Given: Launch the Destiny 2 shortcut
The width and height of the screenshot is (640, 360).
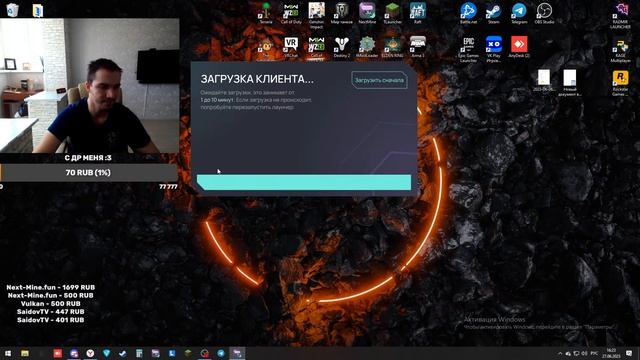Looking at the screenshot, I should tap(342, 47).
